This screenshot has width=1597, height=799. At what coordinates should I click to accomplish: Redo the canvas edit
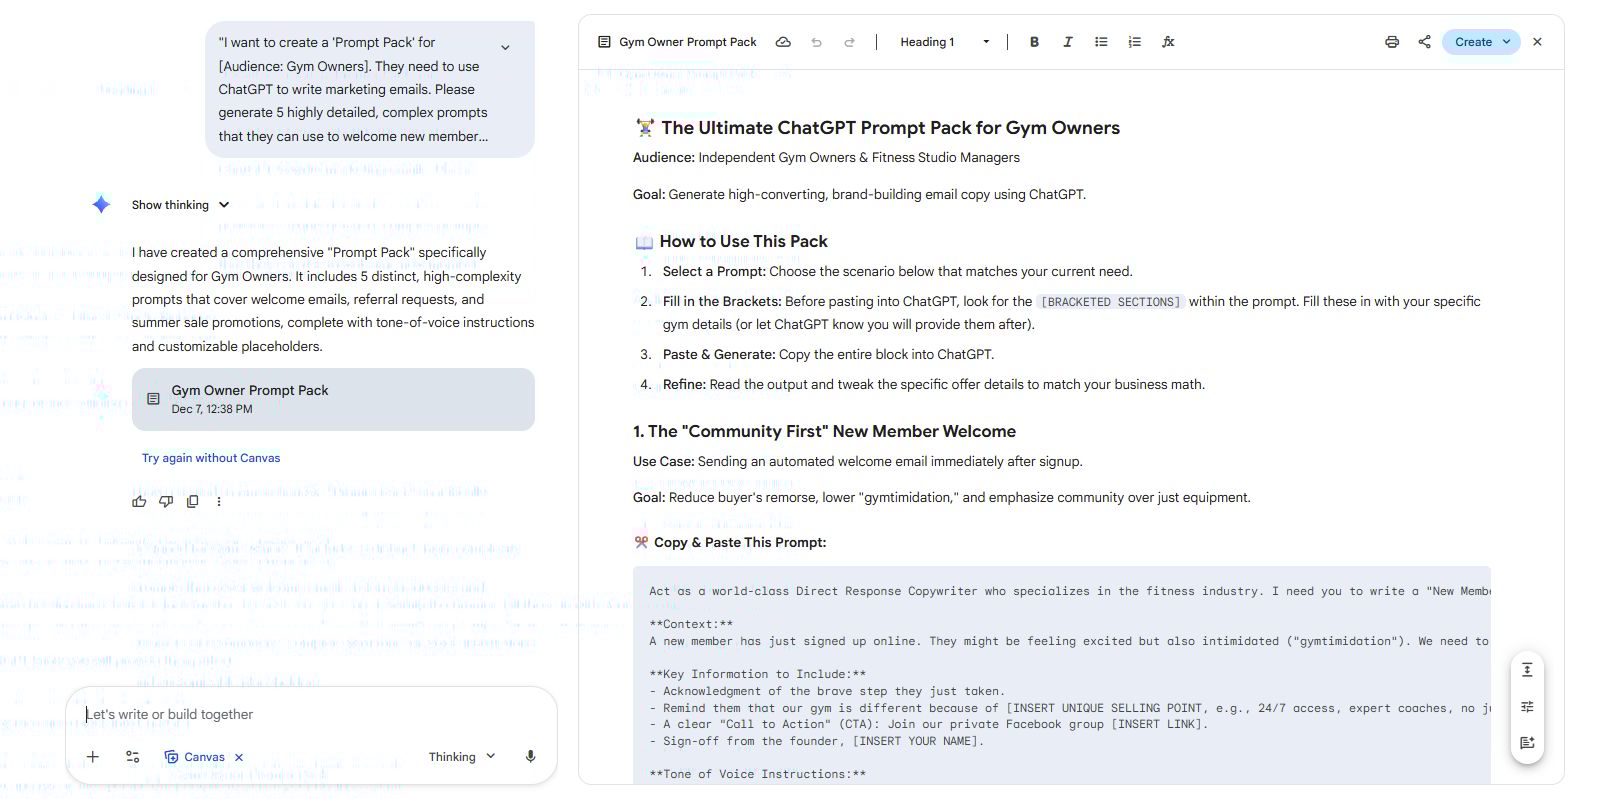[x=849, y=42]
